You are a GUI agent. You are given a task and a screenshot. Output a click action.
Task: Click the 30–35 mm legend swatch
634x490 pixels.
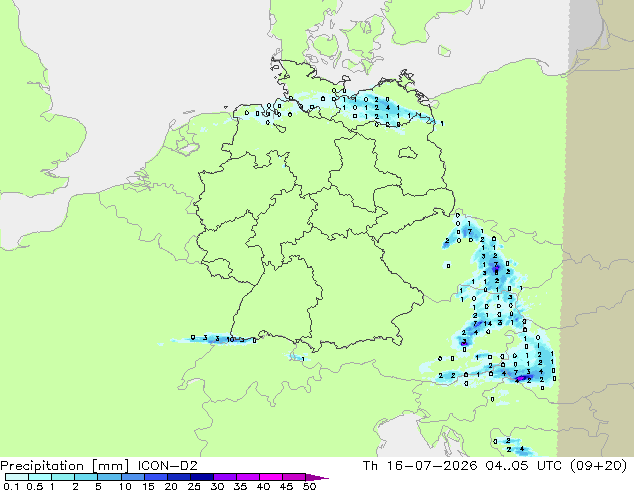click(x=224, y=477)
